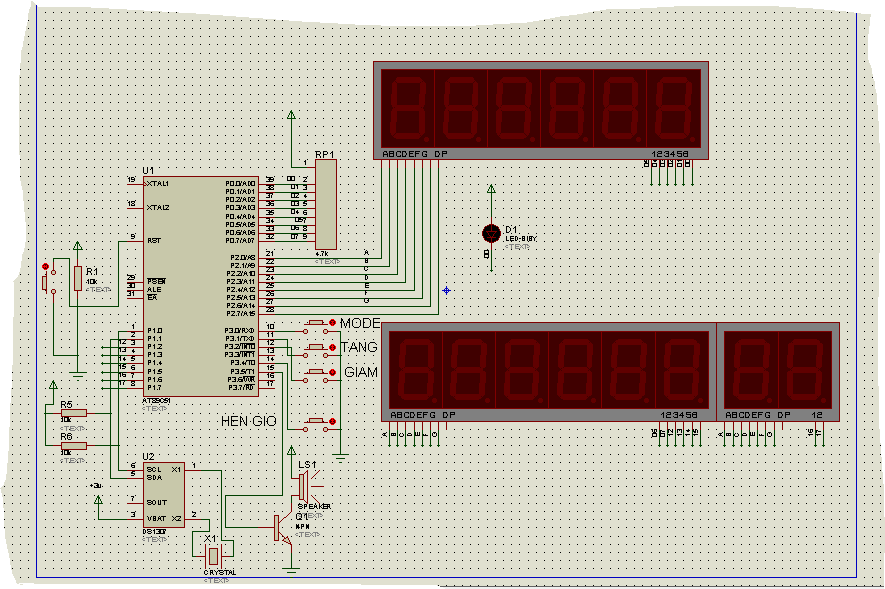
Task: Click the power terminal above the D1 LED
Action: [491, 189]
